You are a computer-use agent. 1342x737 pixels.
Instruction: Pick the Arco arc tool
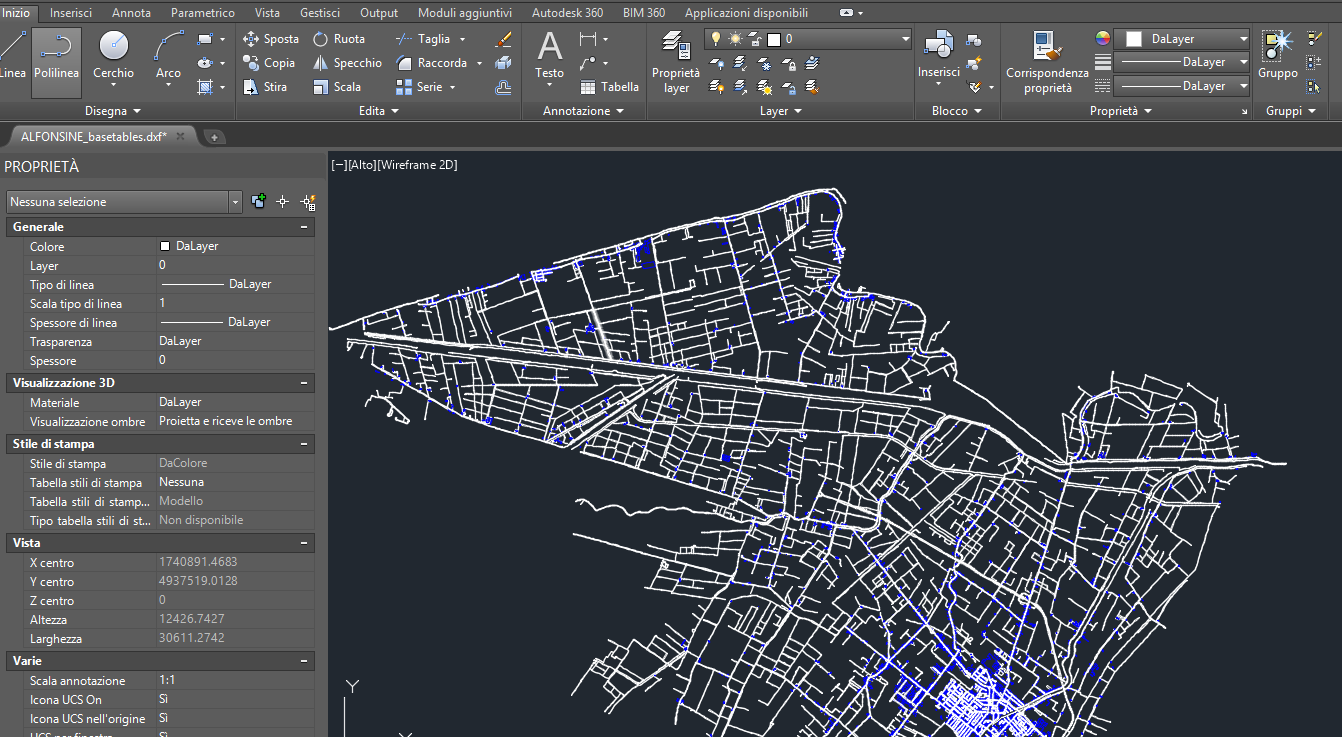tap(169, 59)
